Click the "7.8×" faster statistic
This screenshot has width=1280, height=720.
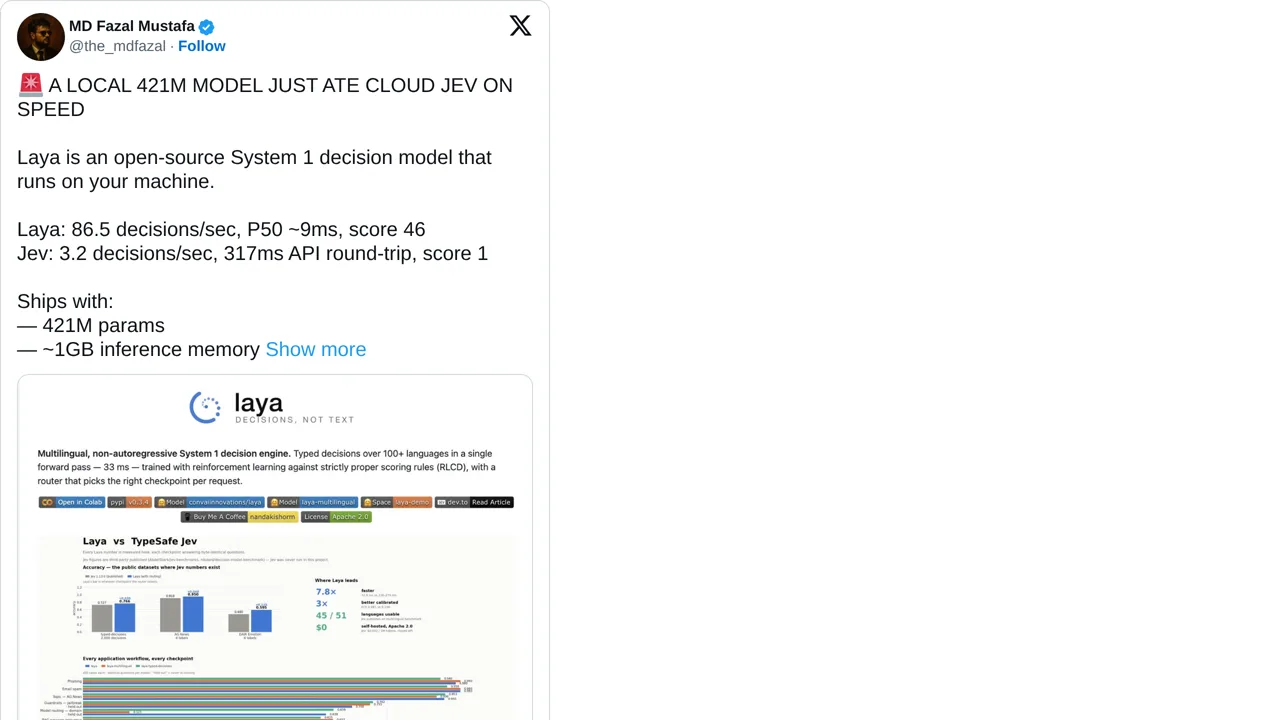(327, 592)
